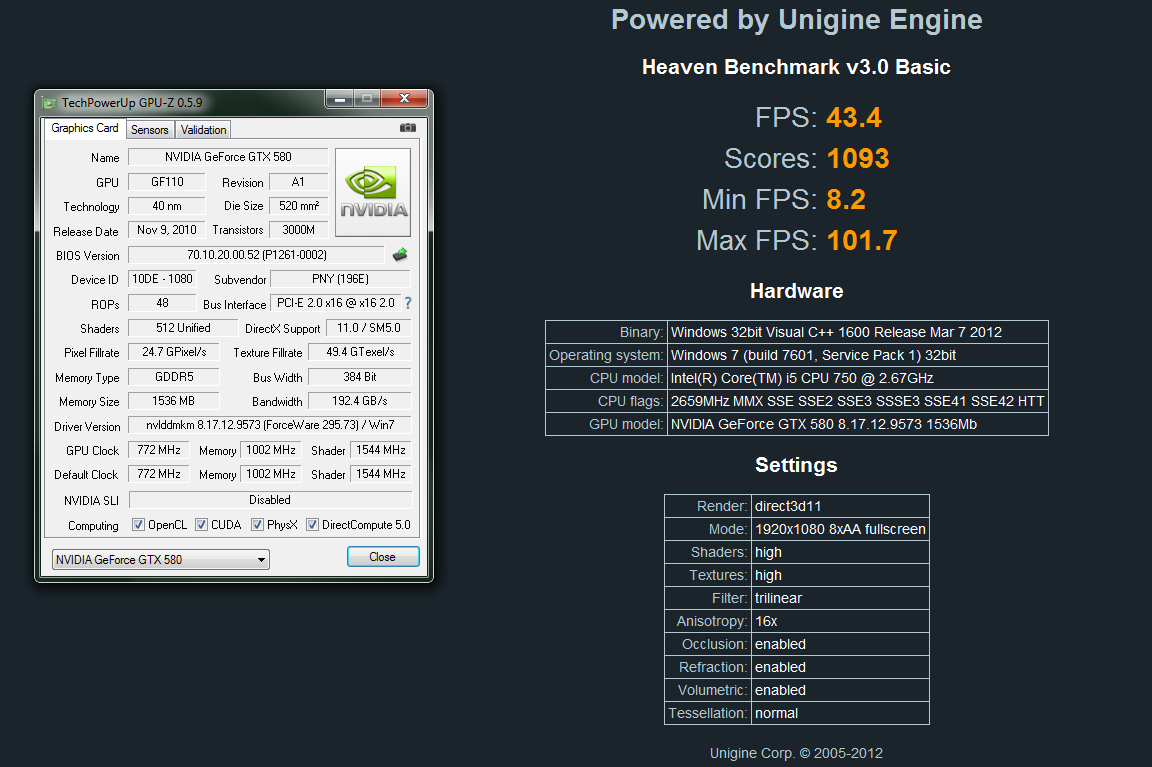Click the Driver Version field nvlddmkm 8.17.12.9573
The width and height of the screenshot is (1152, 767).
coord(270,425)
